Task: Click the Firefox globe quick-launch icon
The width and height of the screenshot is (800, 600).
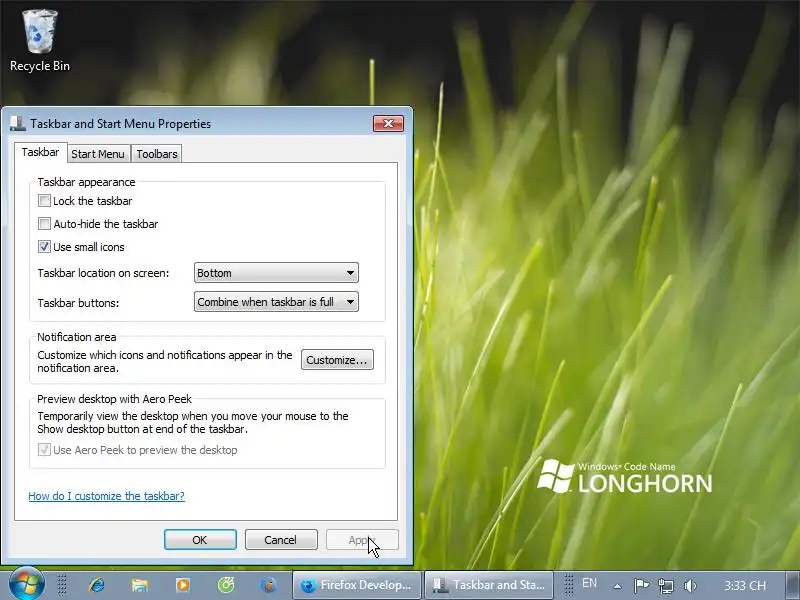Action: tap(268, 585)
